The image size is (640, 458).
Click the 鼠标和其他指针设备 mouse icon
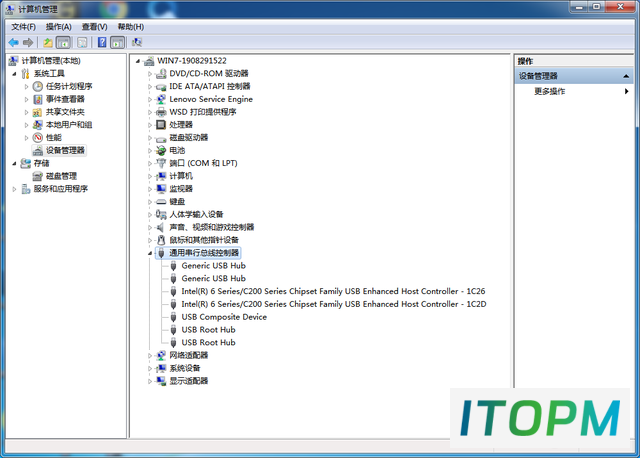[161, 240]
